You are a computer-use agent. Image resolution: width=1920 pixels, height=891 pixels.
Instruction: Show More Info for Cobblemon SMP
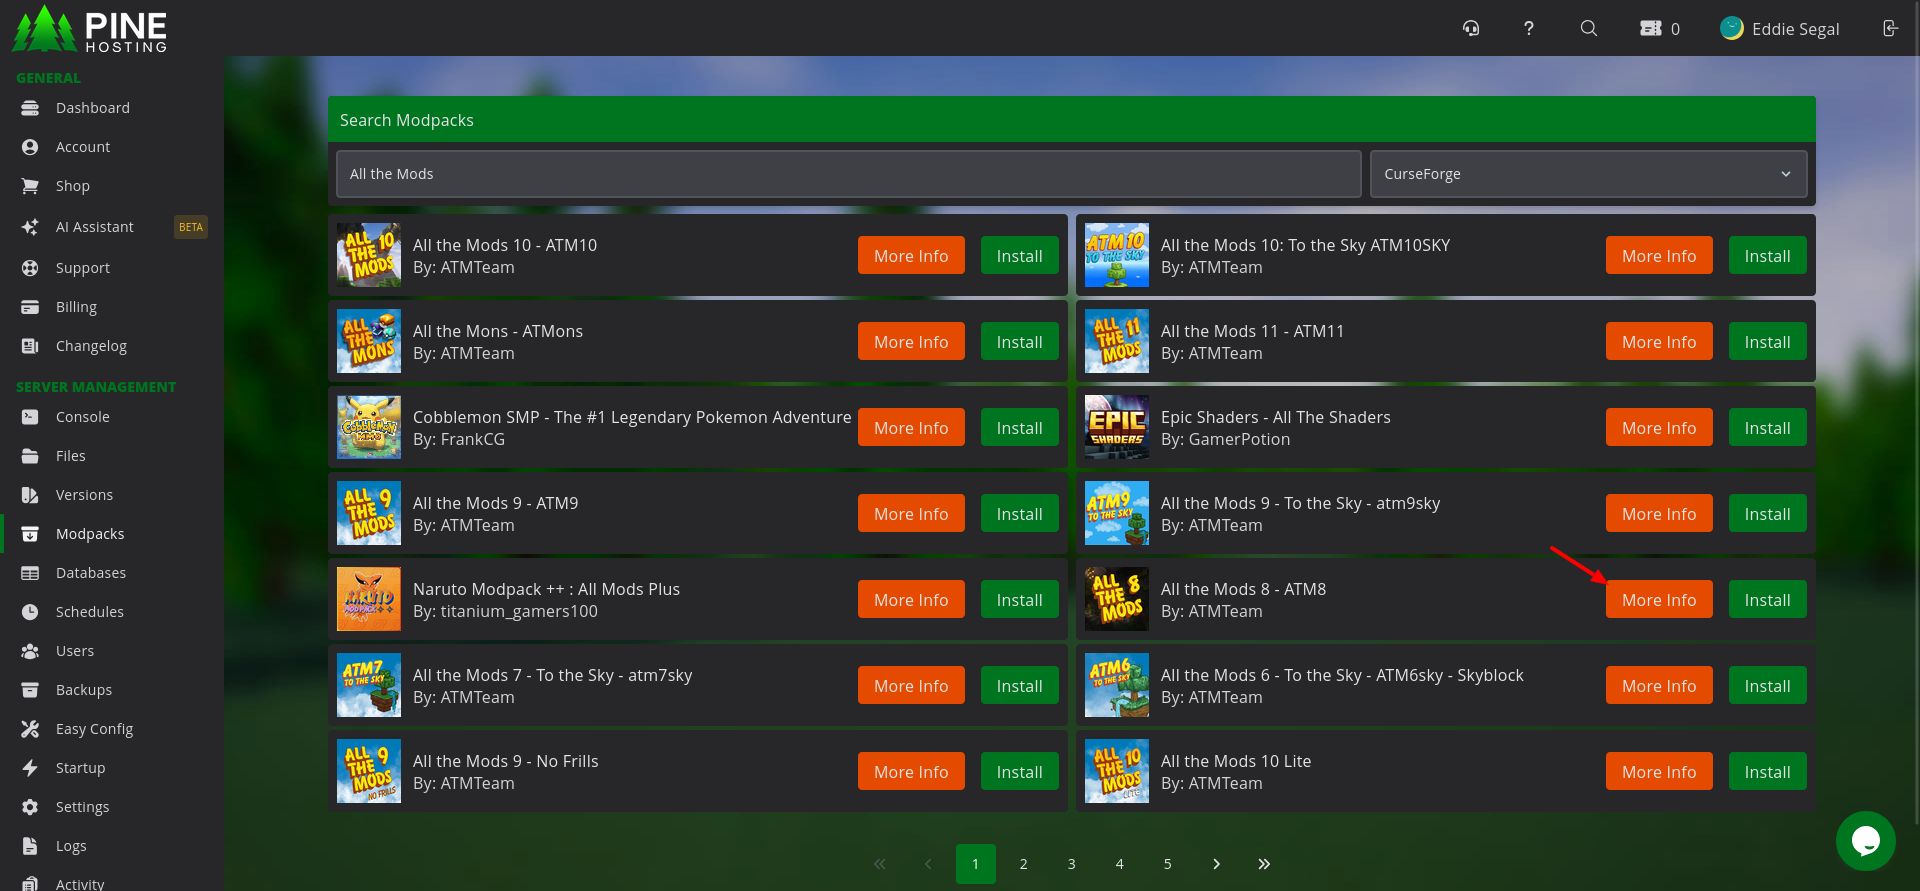911,428
